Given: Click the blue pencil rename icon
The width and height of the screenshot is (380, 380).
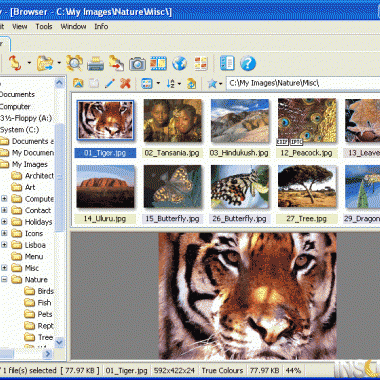Looking at the screenshot, I should pyautogui.click(x=110, y=83).
